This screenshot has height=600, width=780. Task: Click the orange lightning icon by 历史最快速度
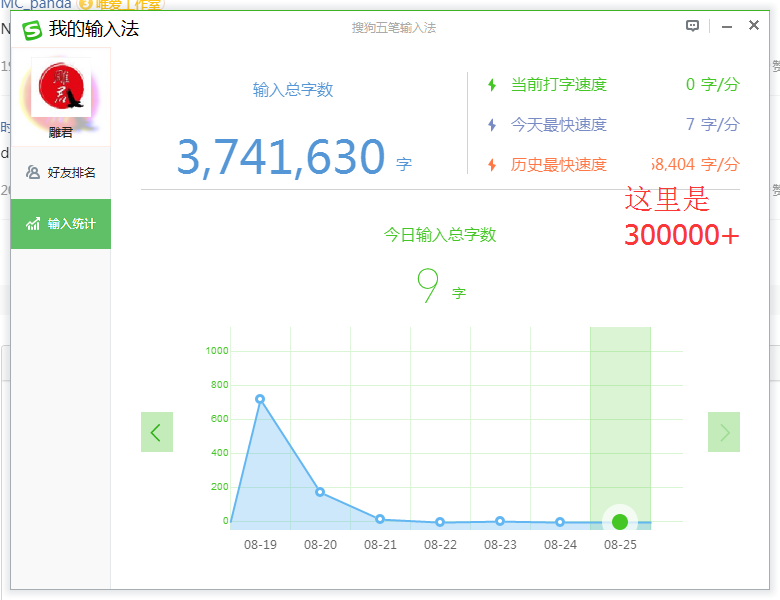tap(492, 165)
